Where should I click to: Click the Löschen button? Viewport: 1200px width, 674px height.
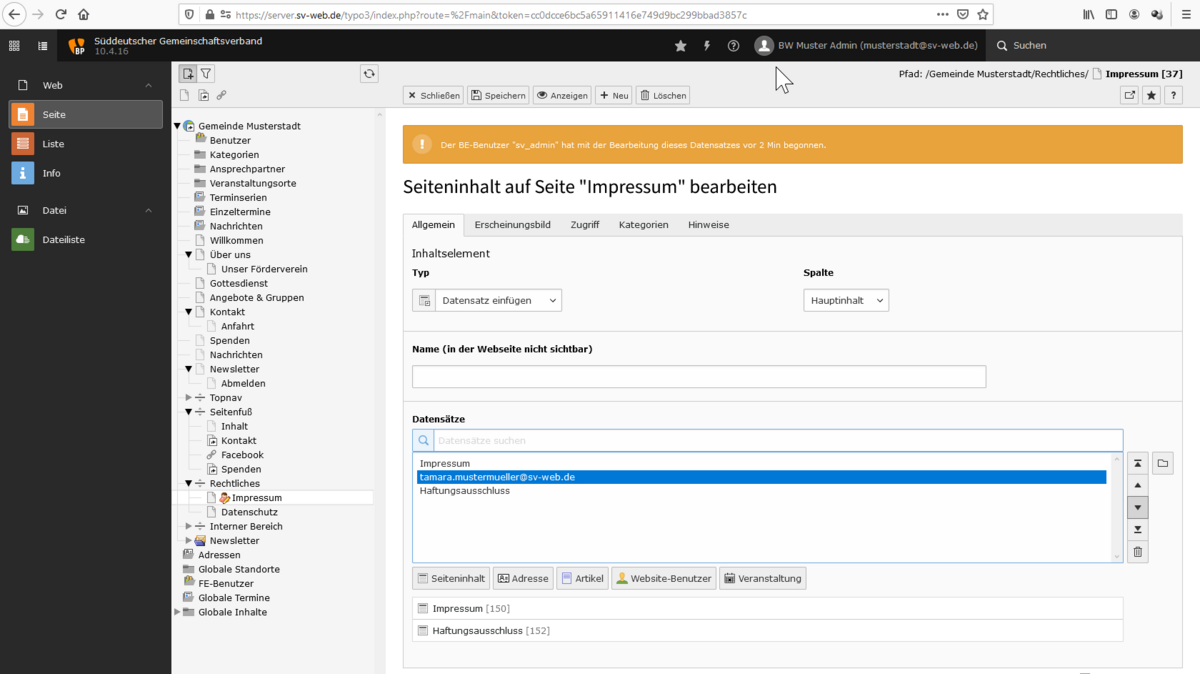point(663,96)
